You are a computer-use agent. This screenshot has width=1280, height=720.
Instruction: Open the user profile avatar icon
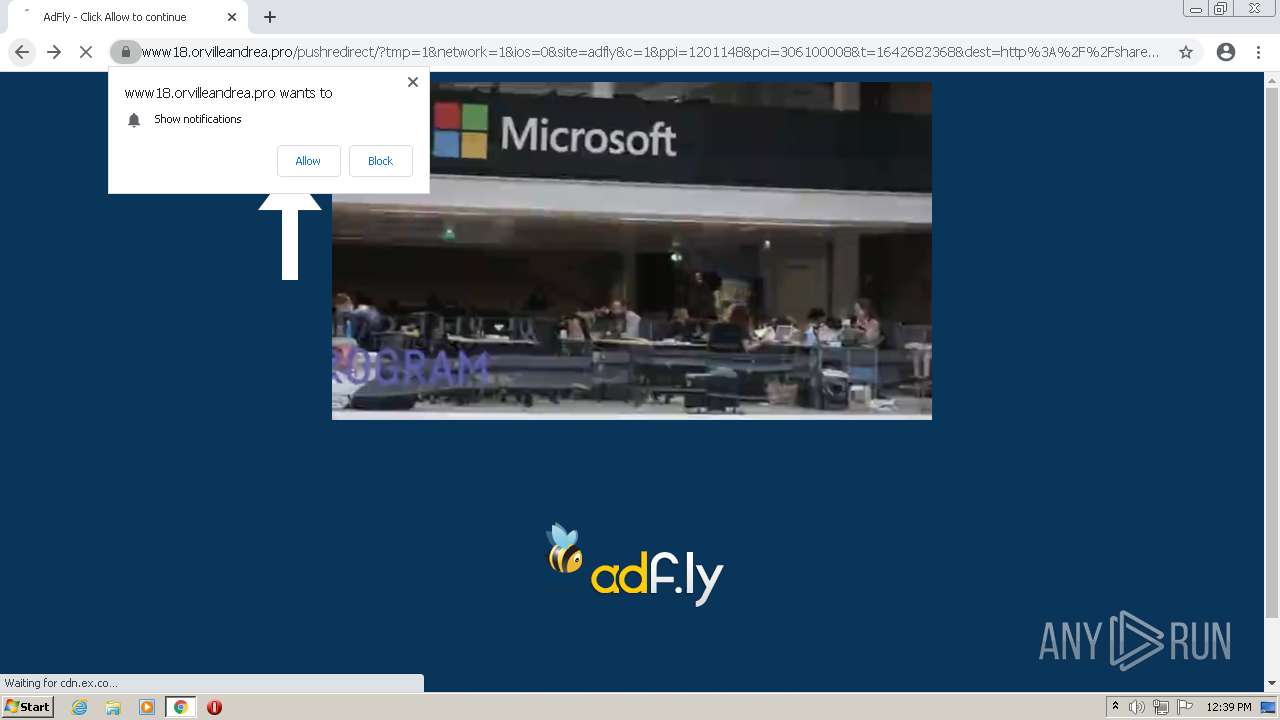[x=1226, y=52]
